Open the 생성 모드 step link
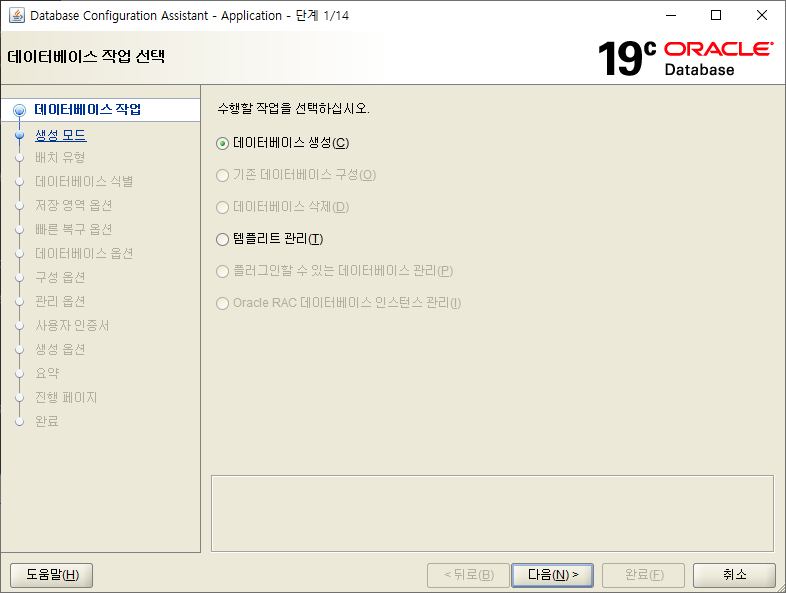786x593 pixels. pyautogui.click(x=61, y=135)
